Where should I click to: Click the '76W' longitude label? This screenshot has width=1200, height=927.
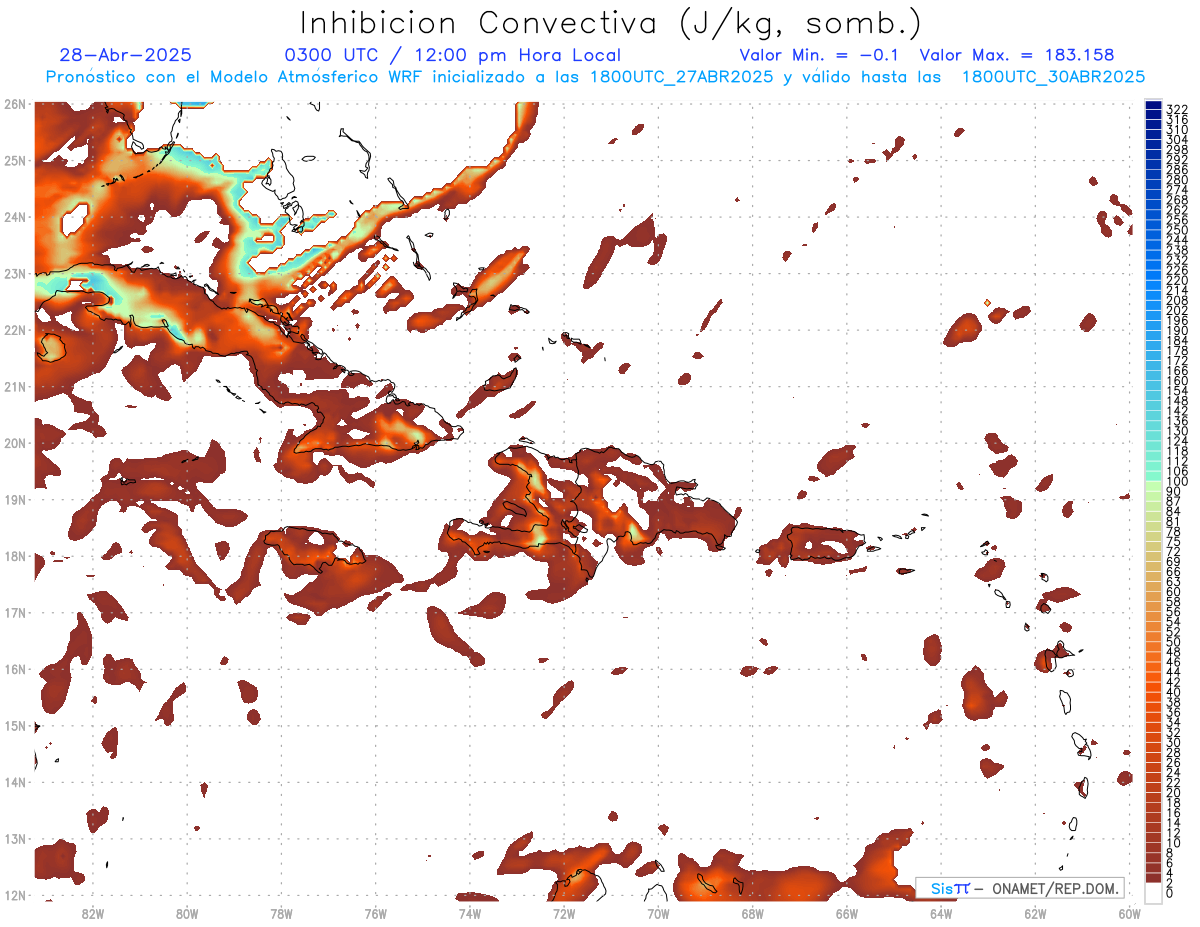pos(375,913)
